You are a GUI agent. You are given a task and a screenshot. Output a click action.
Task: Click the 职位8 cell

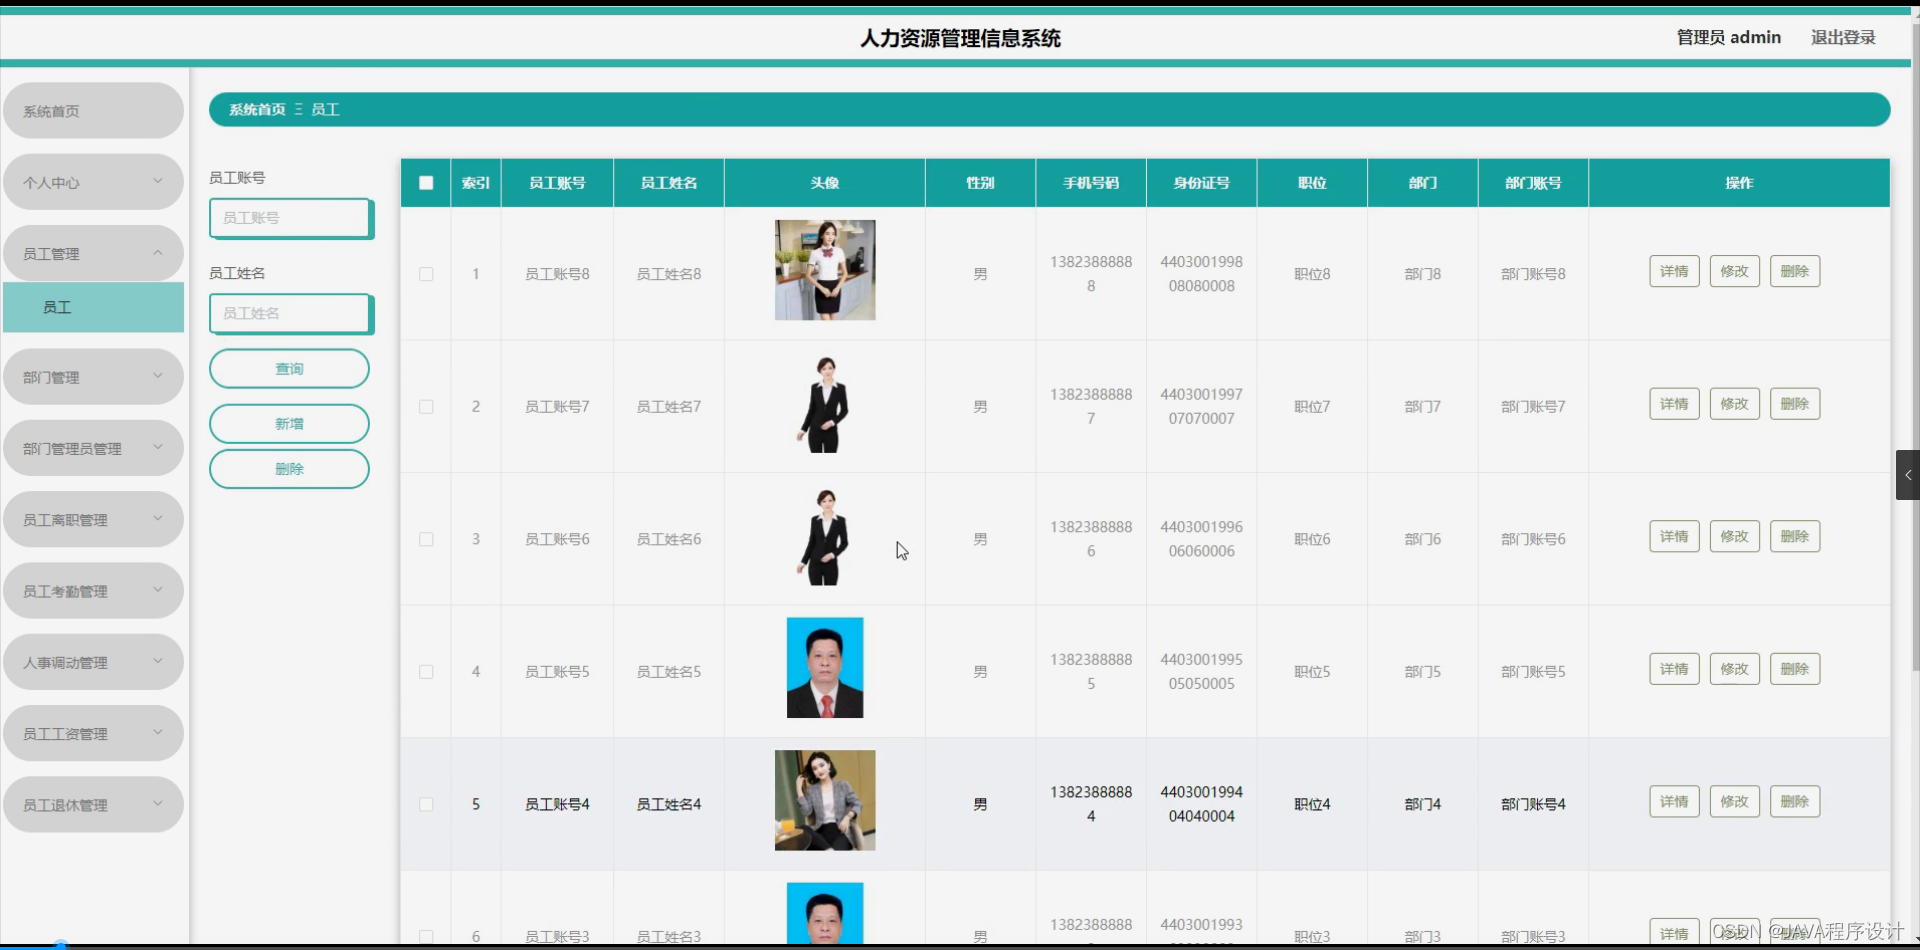pyautogui.click(x=1312, y=274)
